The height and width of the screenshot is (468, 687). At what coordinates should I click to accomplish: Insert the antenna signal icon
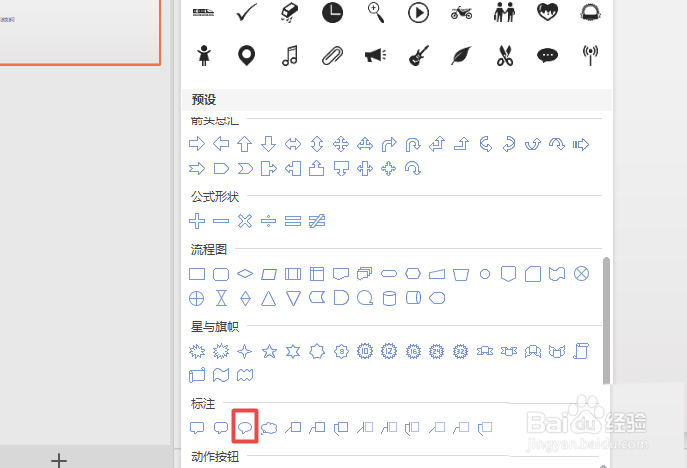pos(590,56)
